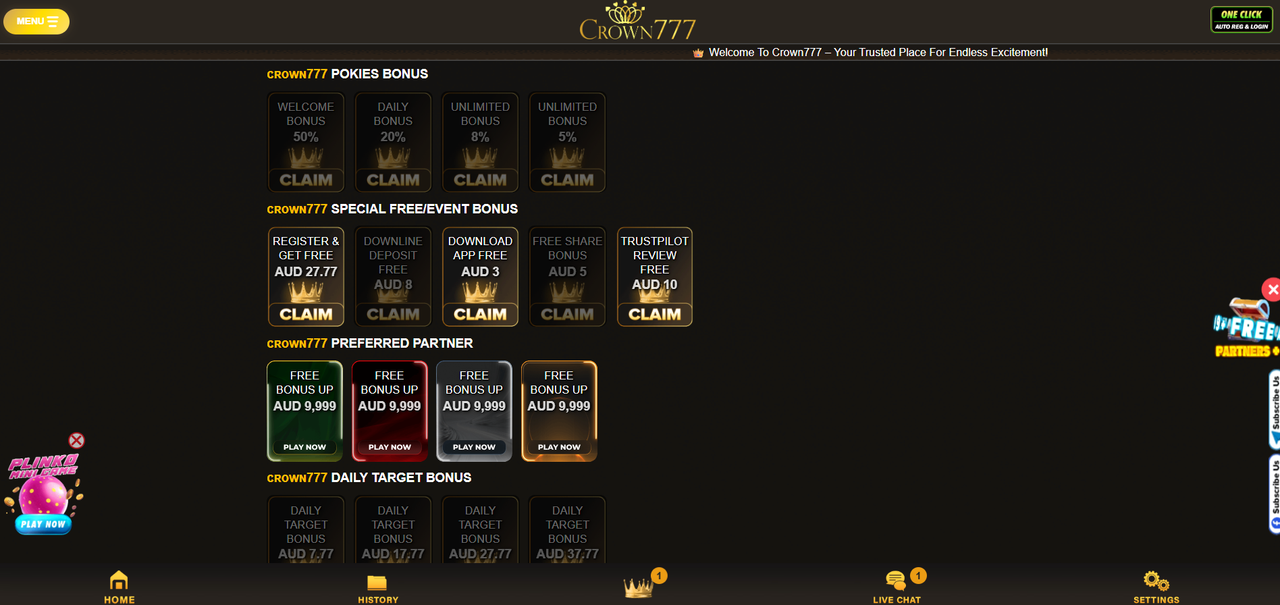Play the Plinko mini game
Screen dimensions: 1280x605
pyautogui.click(x=43, y=523)
